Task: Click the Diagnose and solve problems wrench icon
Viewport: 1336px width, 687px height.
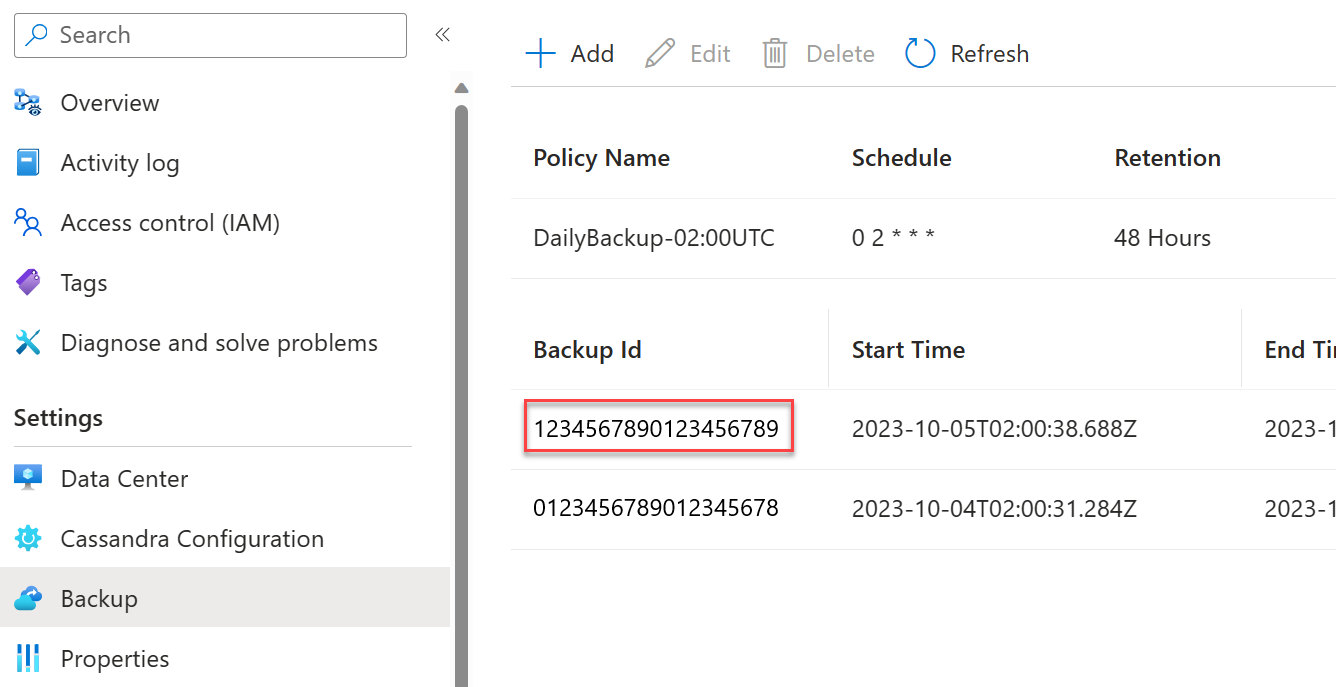Action: click(x=27, y=343)
